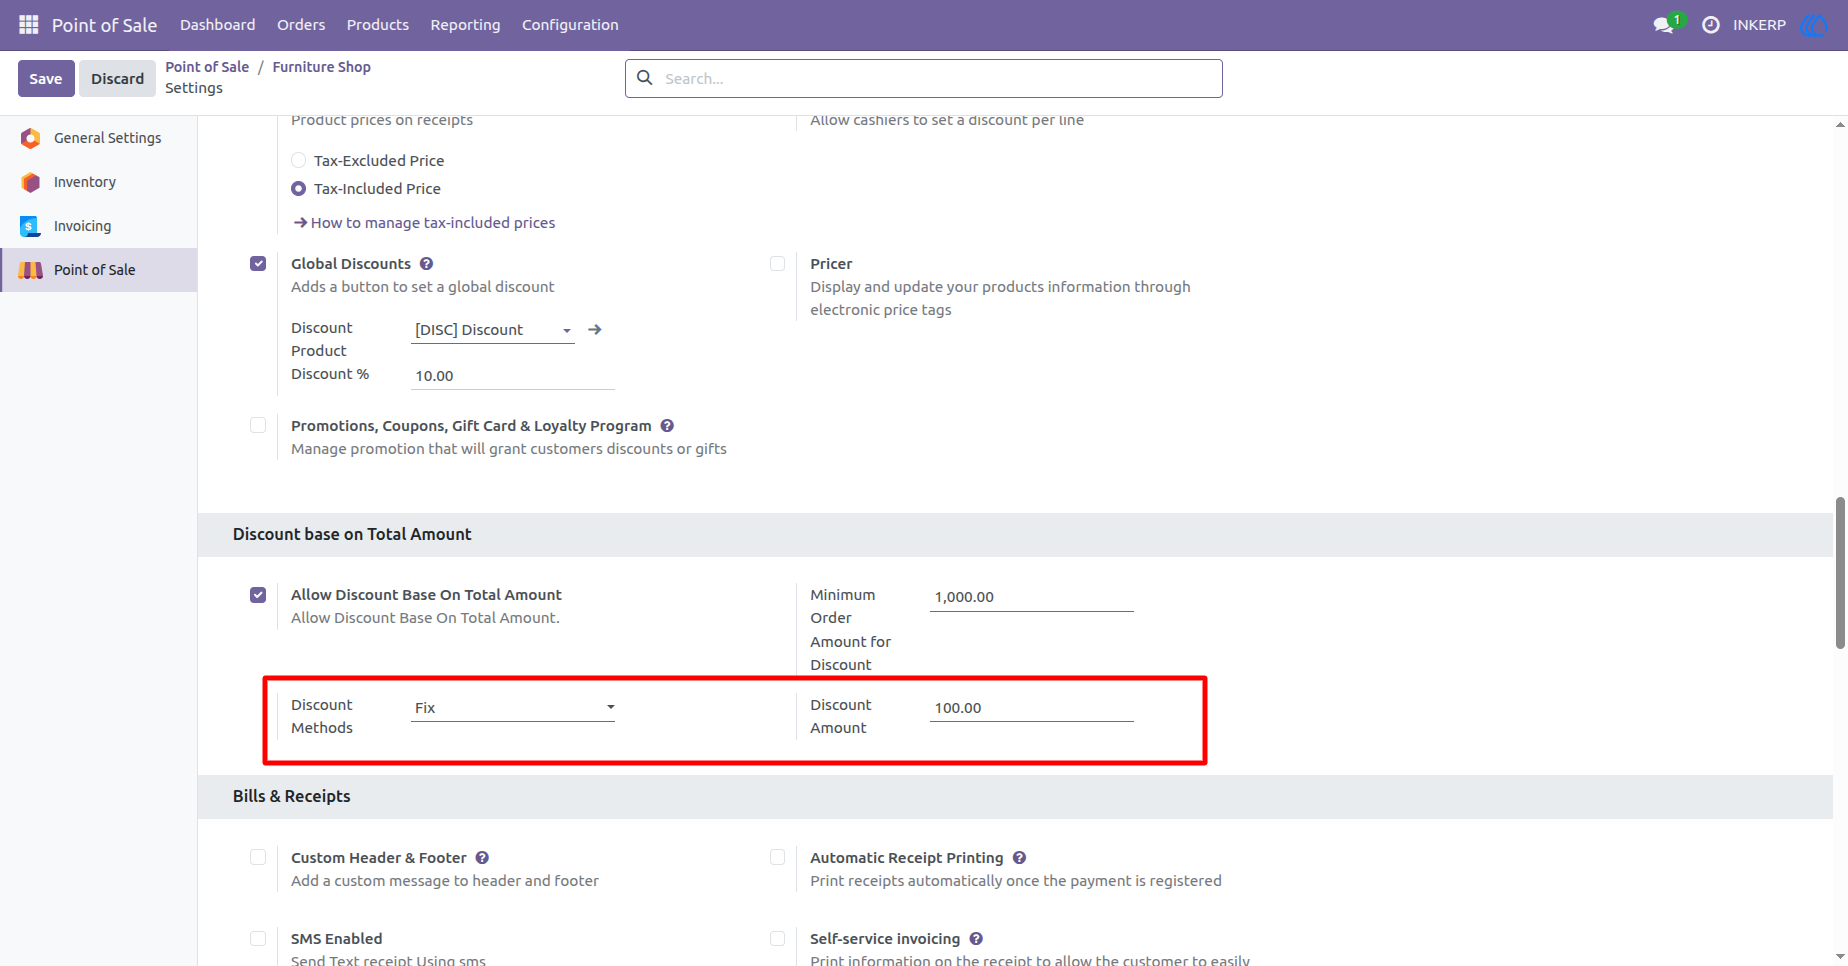Open Promotions Loyalty Program help icon
This screenshot has width=1848, height=966.
point(667,426)
